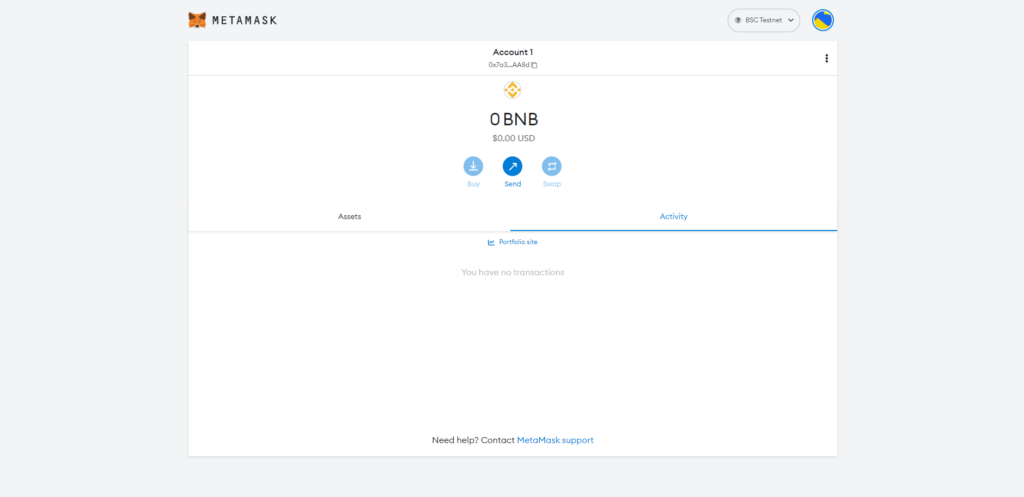
Task: Click the chart icon beside Portfolio site
Action: pos(491,242)
